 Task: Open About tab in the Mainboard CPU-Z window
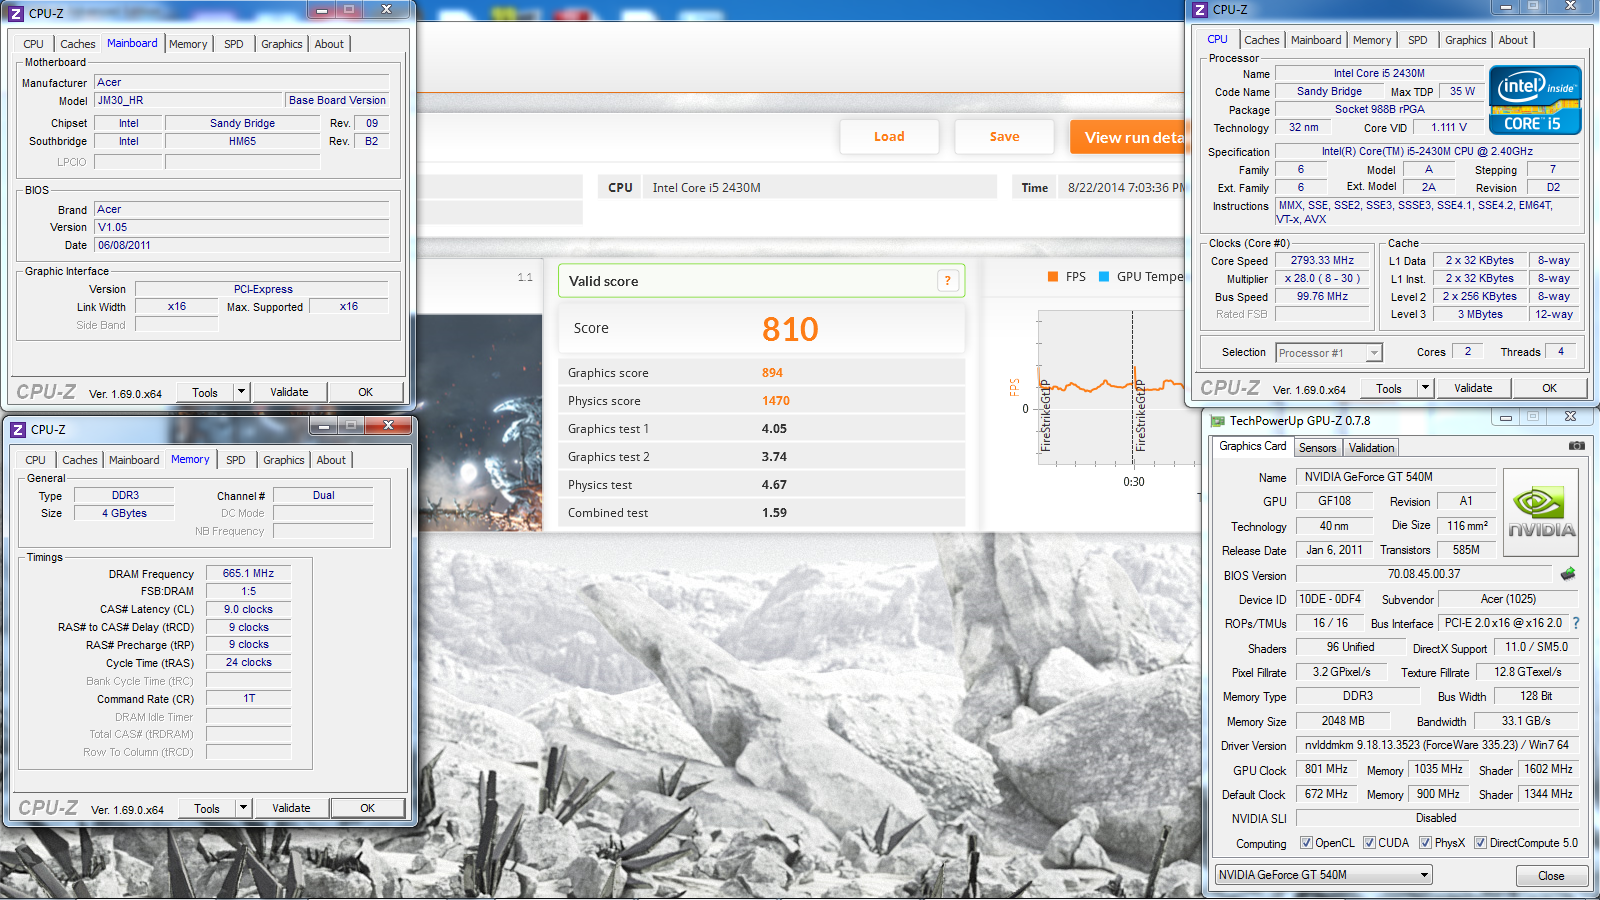click(329, 44)
